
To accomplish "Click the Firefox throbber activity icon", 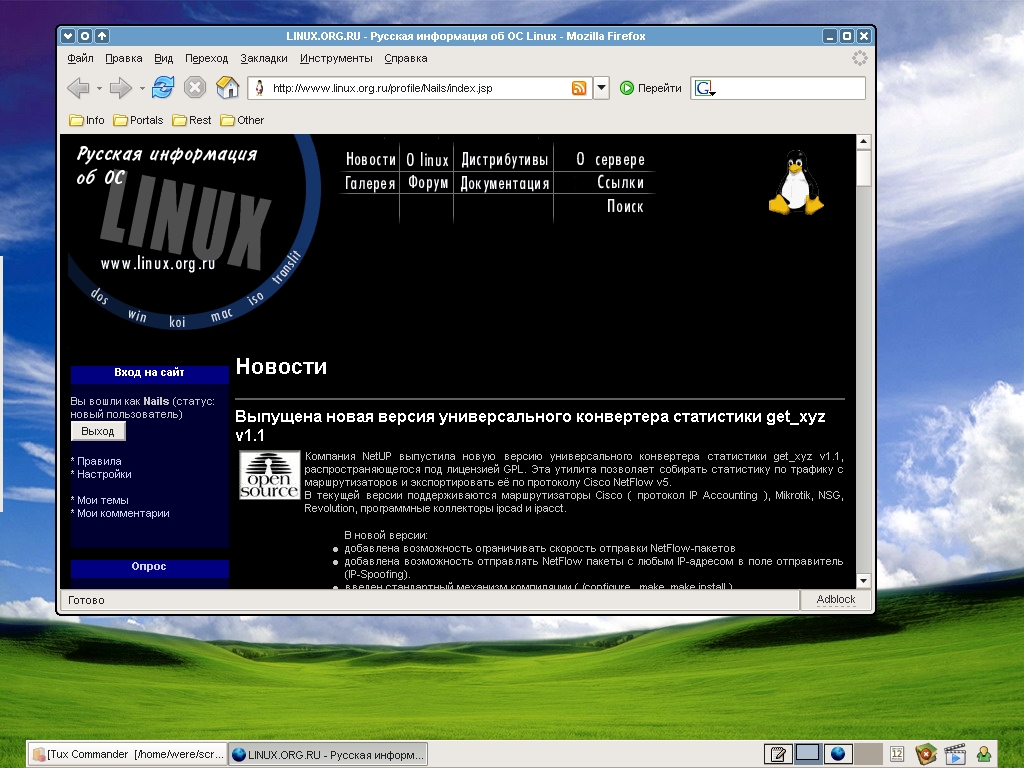I will (859, 58).
